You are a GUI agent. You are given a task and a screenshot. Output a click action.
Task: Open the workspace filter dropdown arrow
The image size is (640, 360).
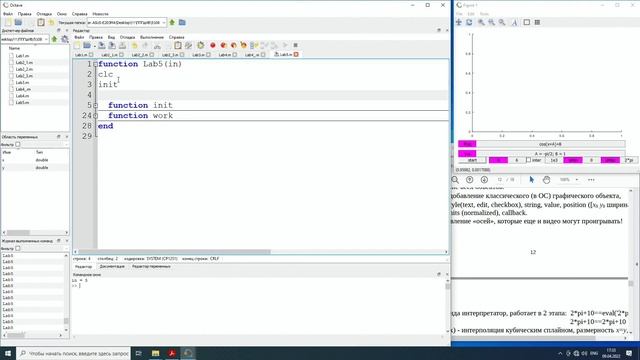coord(66,144)
